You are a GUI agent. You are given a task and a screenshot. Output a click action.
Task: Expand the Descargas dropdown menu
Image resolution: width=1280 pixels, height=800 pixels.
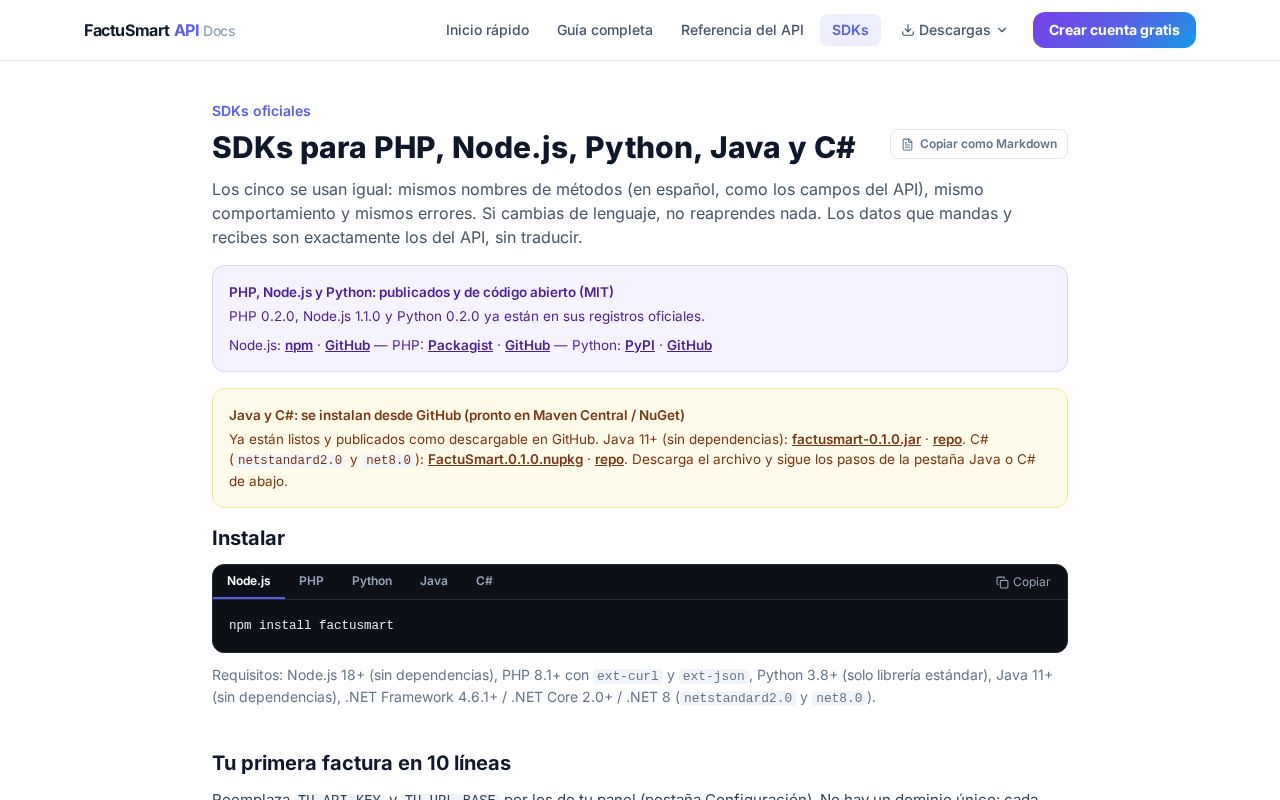[954, 30]
